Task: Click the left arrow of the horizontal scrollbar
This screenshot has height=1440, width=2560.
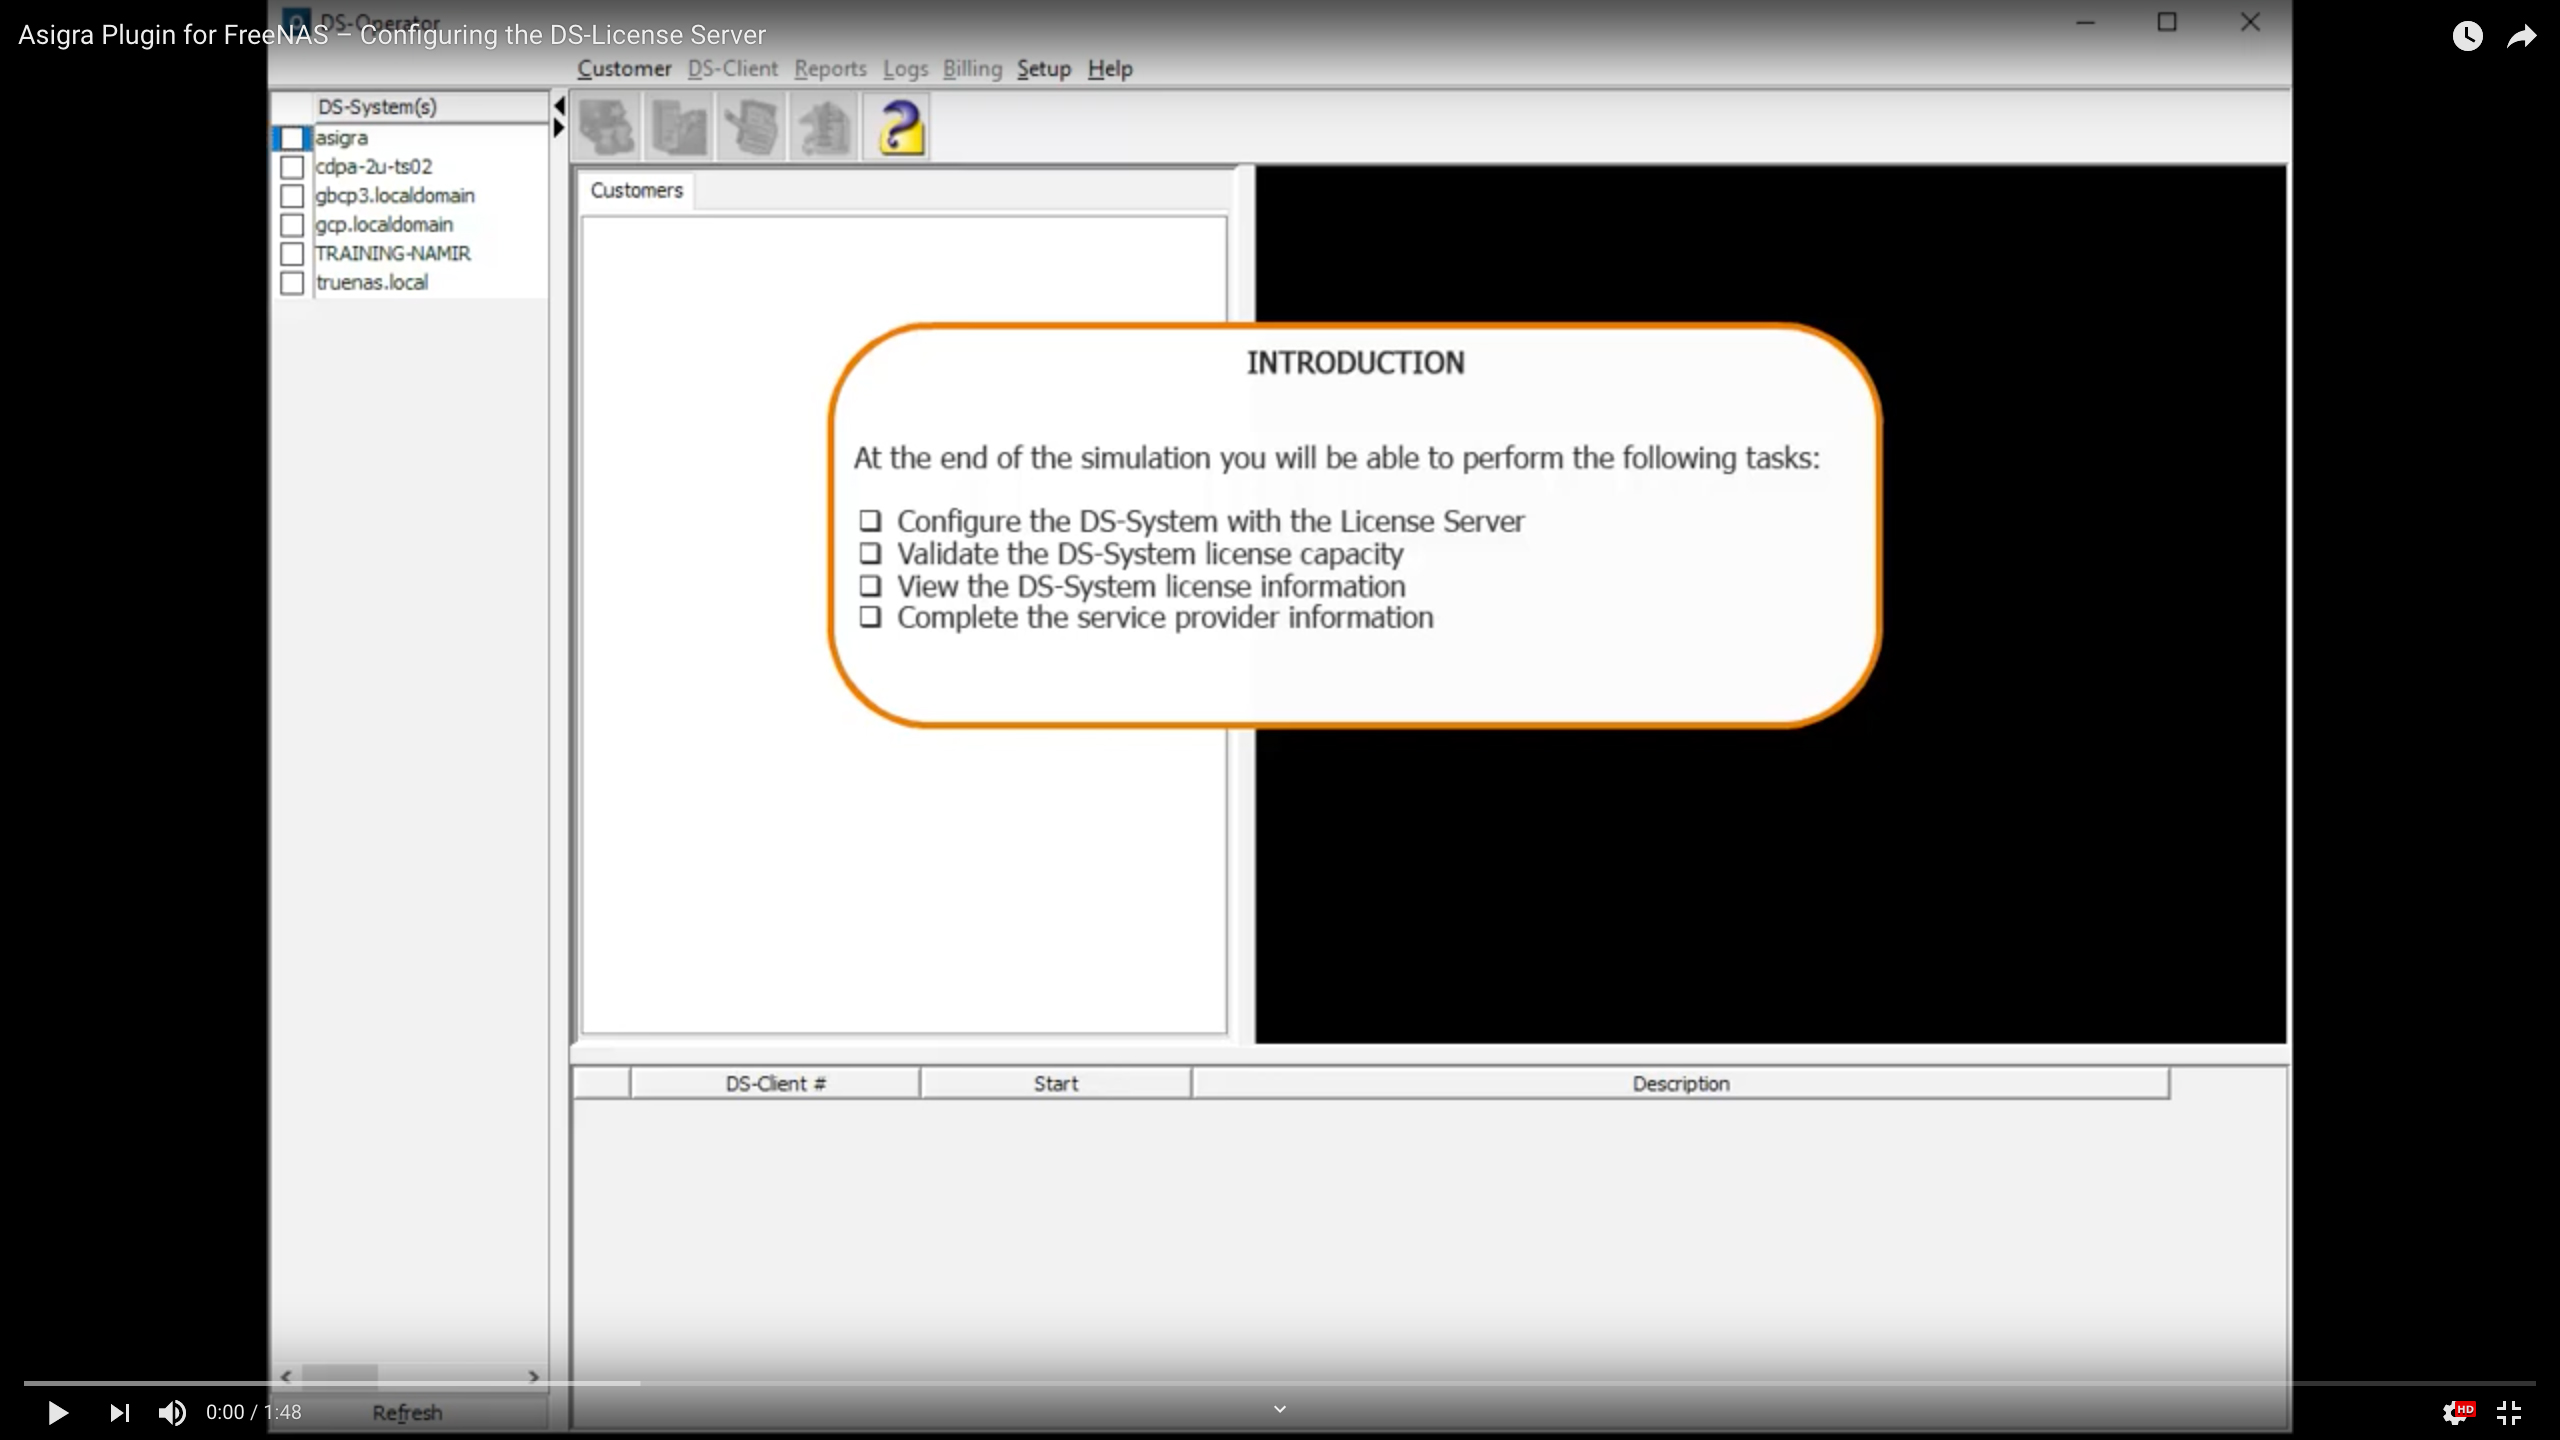Action: [286, 1376]
